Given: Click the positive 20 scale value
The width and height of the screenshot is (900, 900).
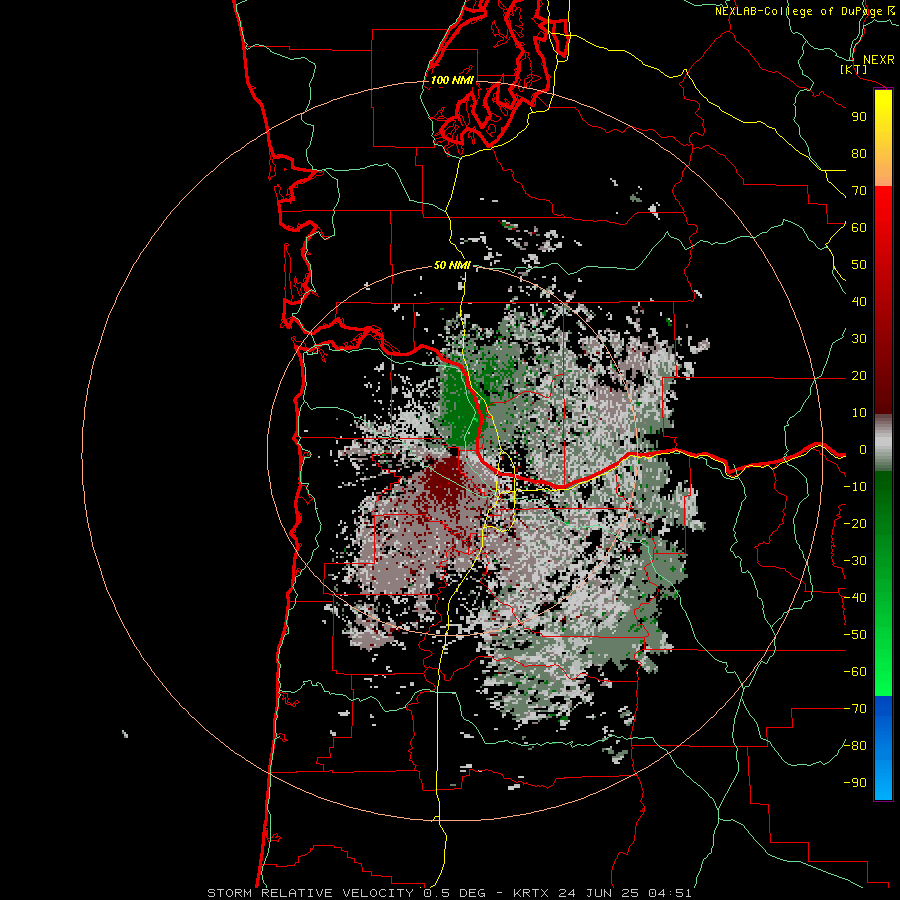Looking at the screenshot, I should (x=859, y=376).
